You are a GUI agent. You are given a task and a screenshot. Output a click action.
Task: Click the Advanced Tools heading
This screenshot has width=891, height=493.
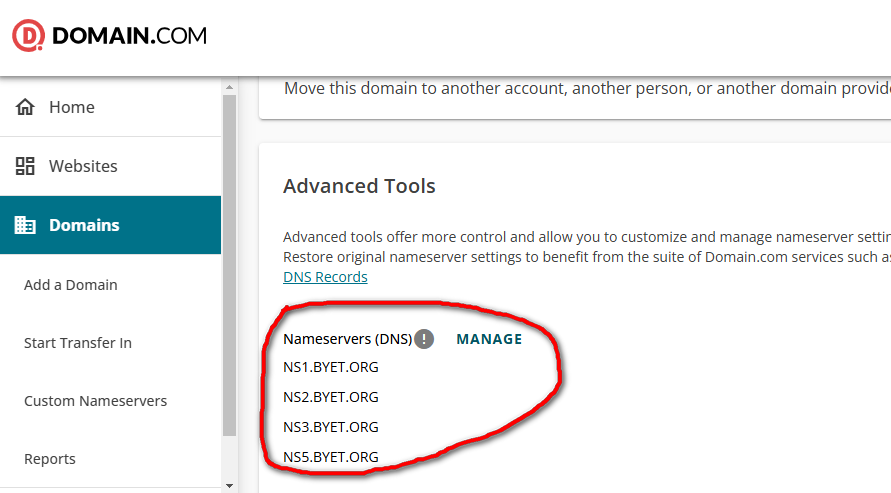click(x=359, y=186)
